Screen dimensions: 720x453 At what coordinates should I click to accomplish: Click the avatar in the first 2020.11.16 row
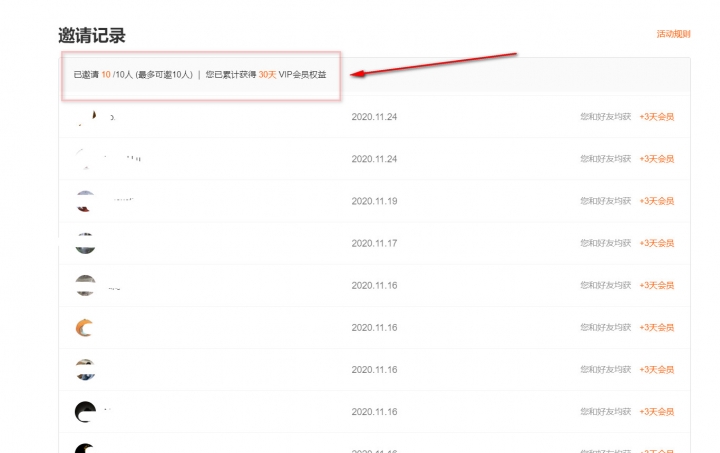(85, 285)
